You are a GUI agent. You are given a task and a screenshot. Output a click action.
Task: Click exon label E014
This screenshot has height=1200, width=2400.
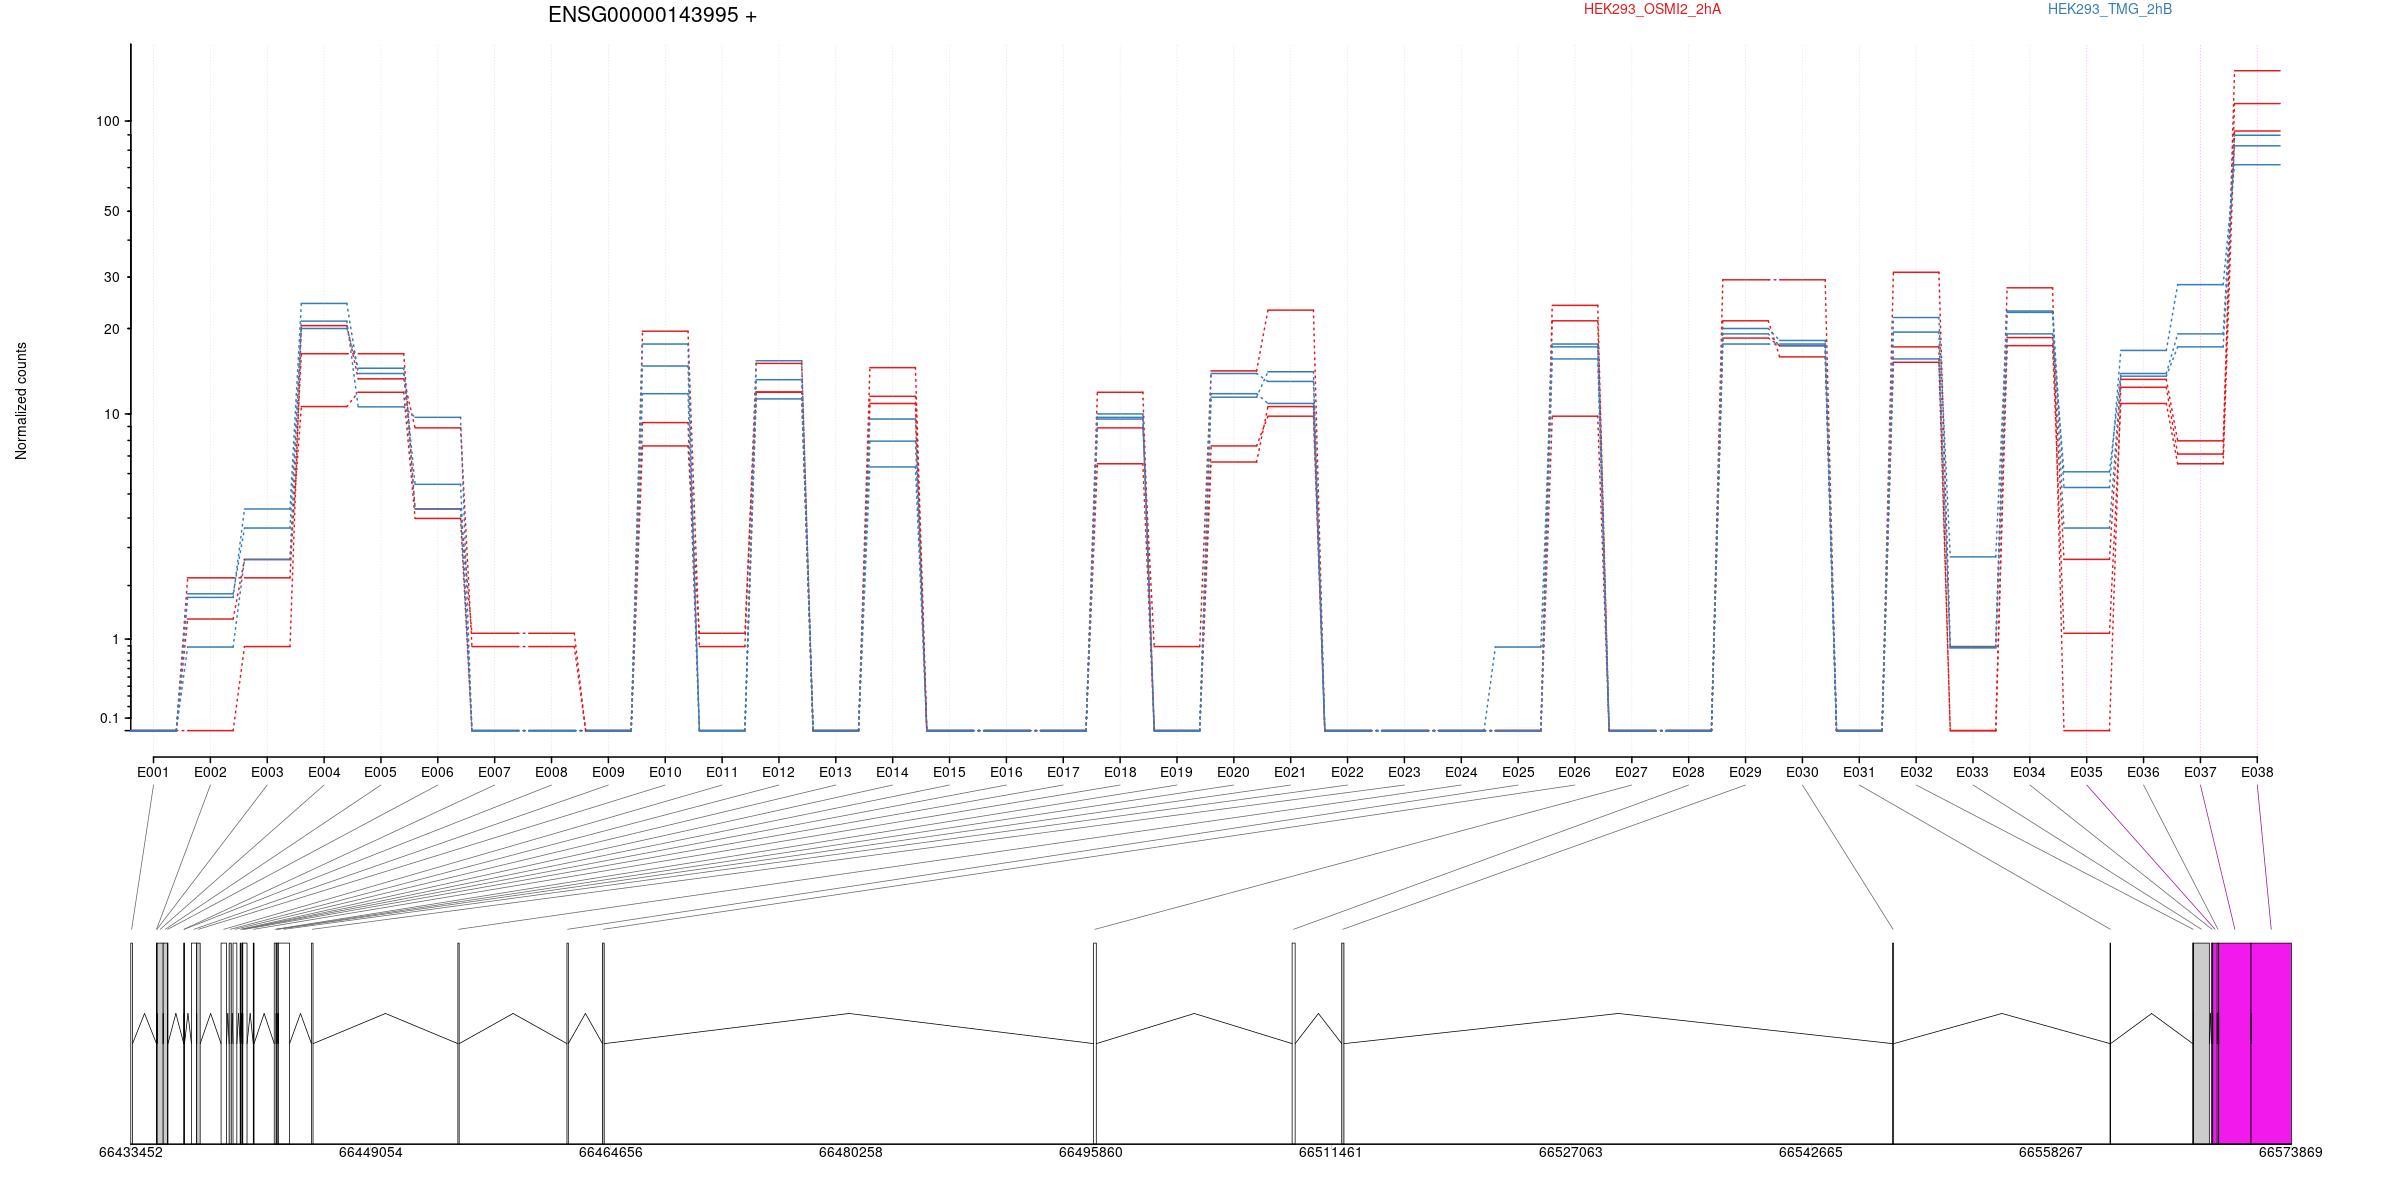(892, 772)
